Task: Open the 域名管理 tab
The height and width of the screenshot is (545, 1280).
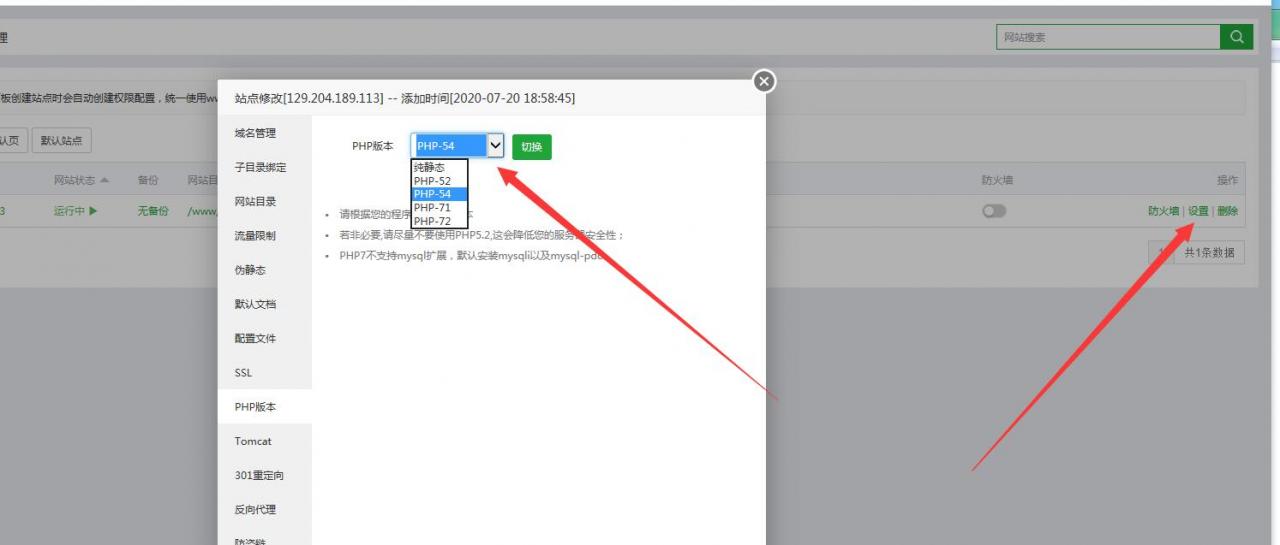Action: pos(265,133)
